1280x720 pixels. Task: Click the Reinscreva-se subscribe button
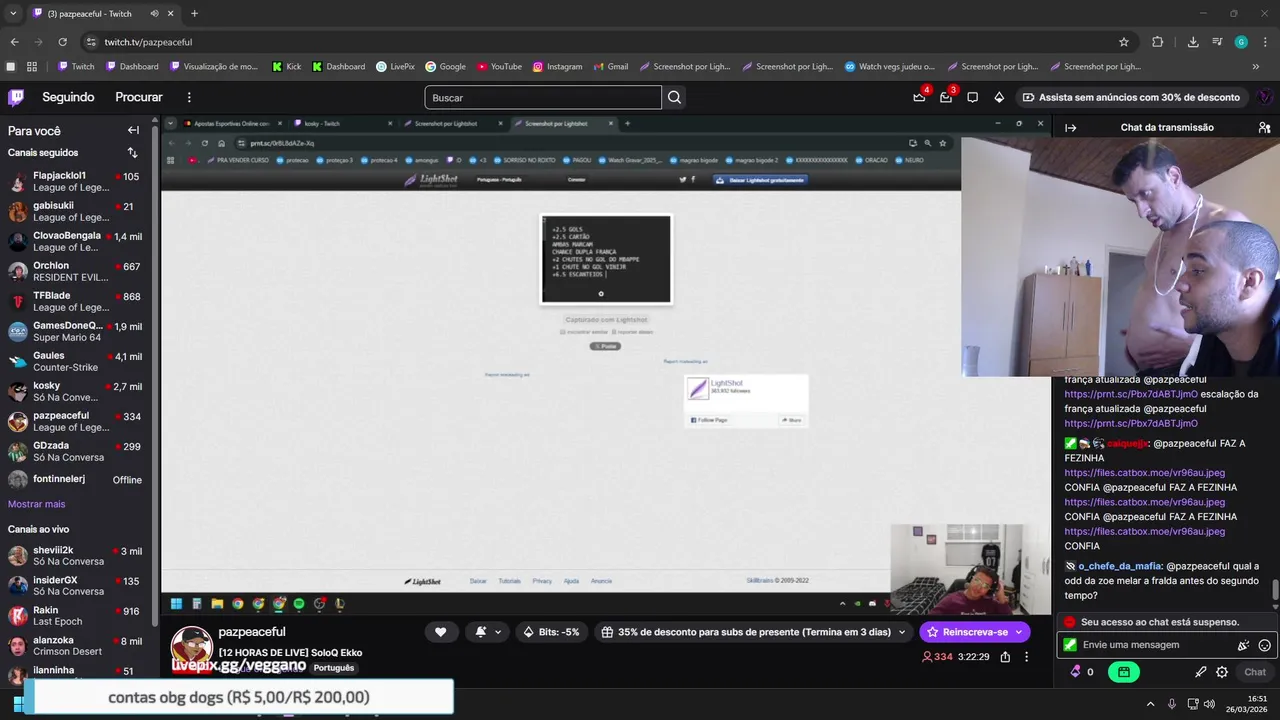(974, 632)
